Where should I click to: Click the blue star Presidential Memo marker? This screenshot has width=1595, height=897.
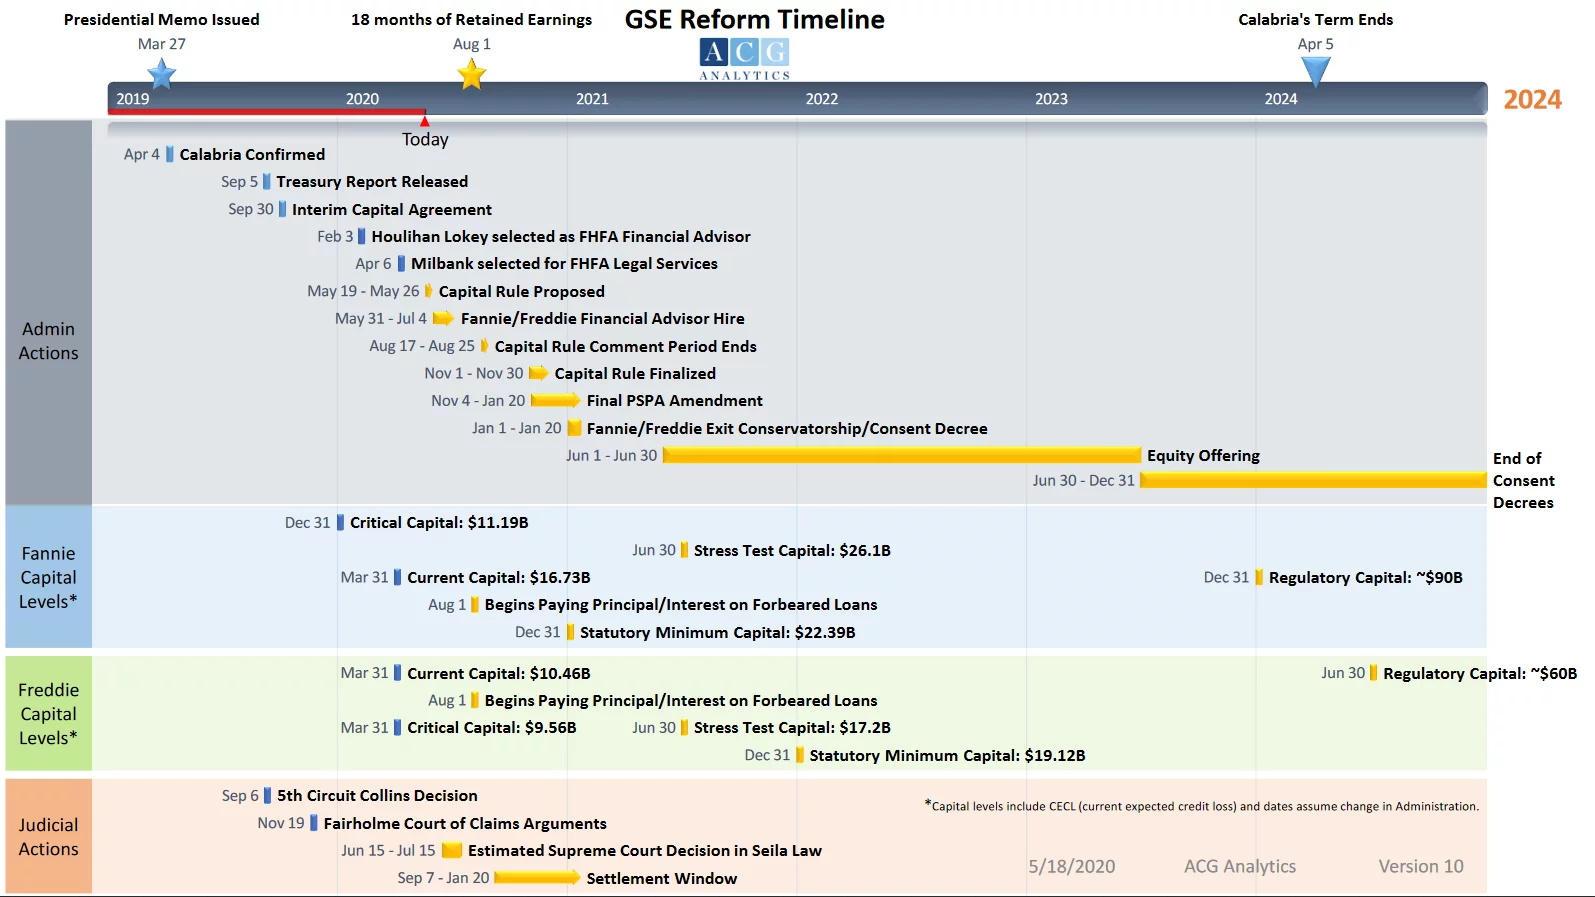coord(161,74)
